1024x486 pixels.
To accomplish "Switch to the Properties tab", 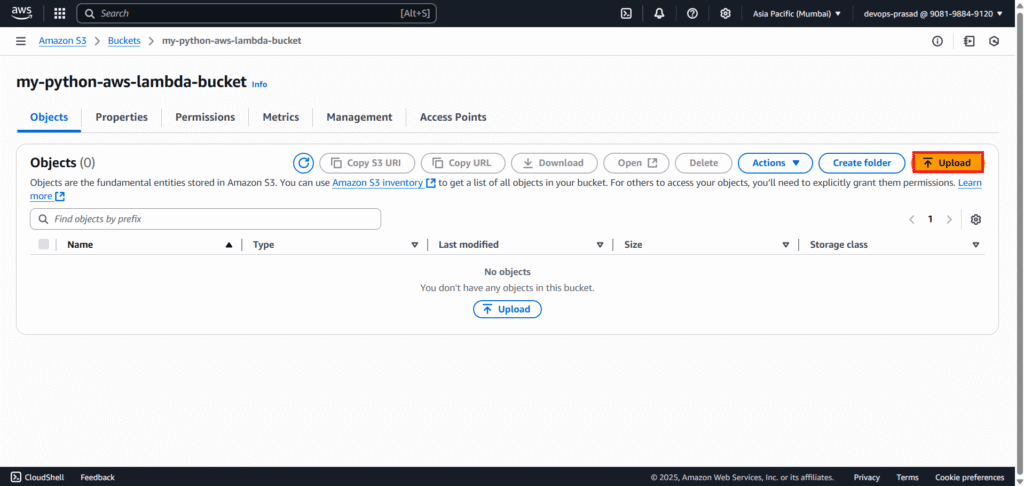I will 121,118.
